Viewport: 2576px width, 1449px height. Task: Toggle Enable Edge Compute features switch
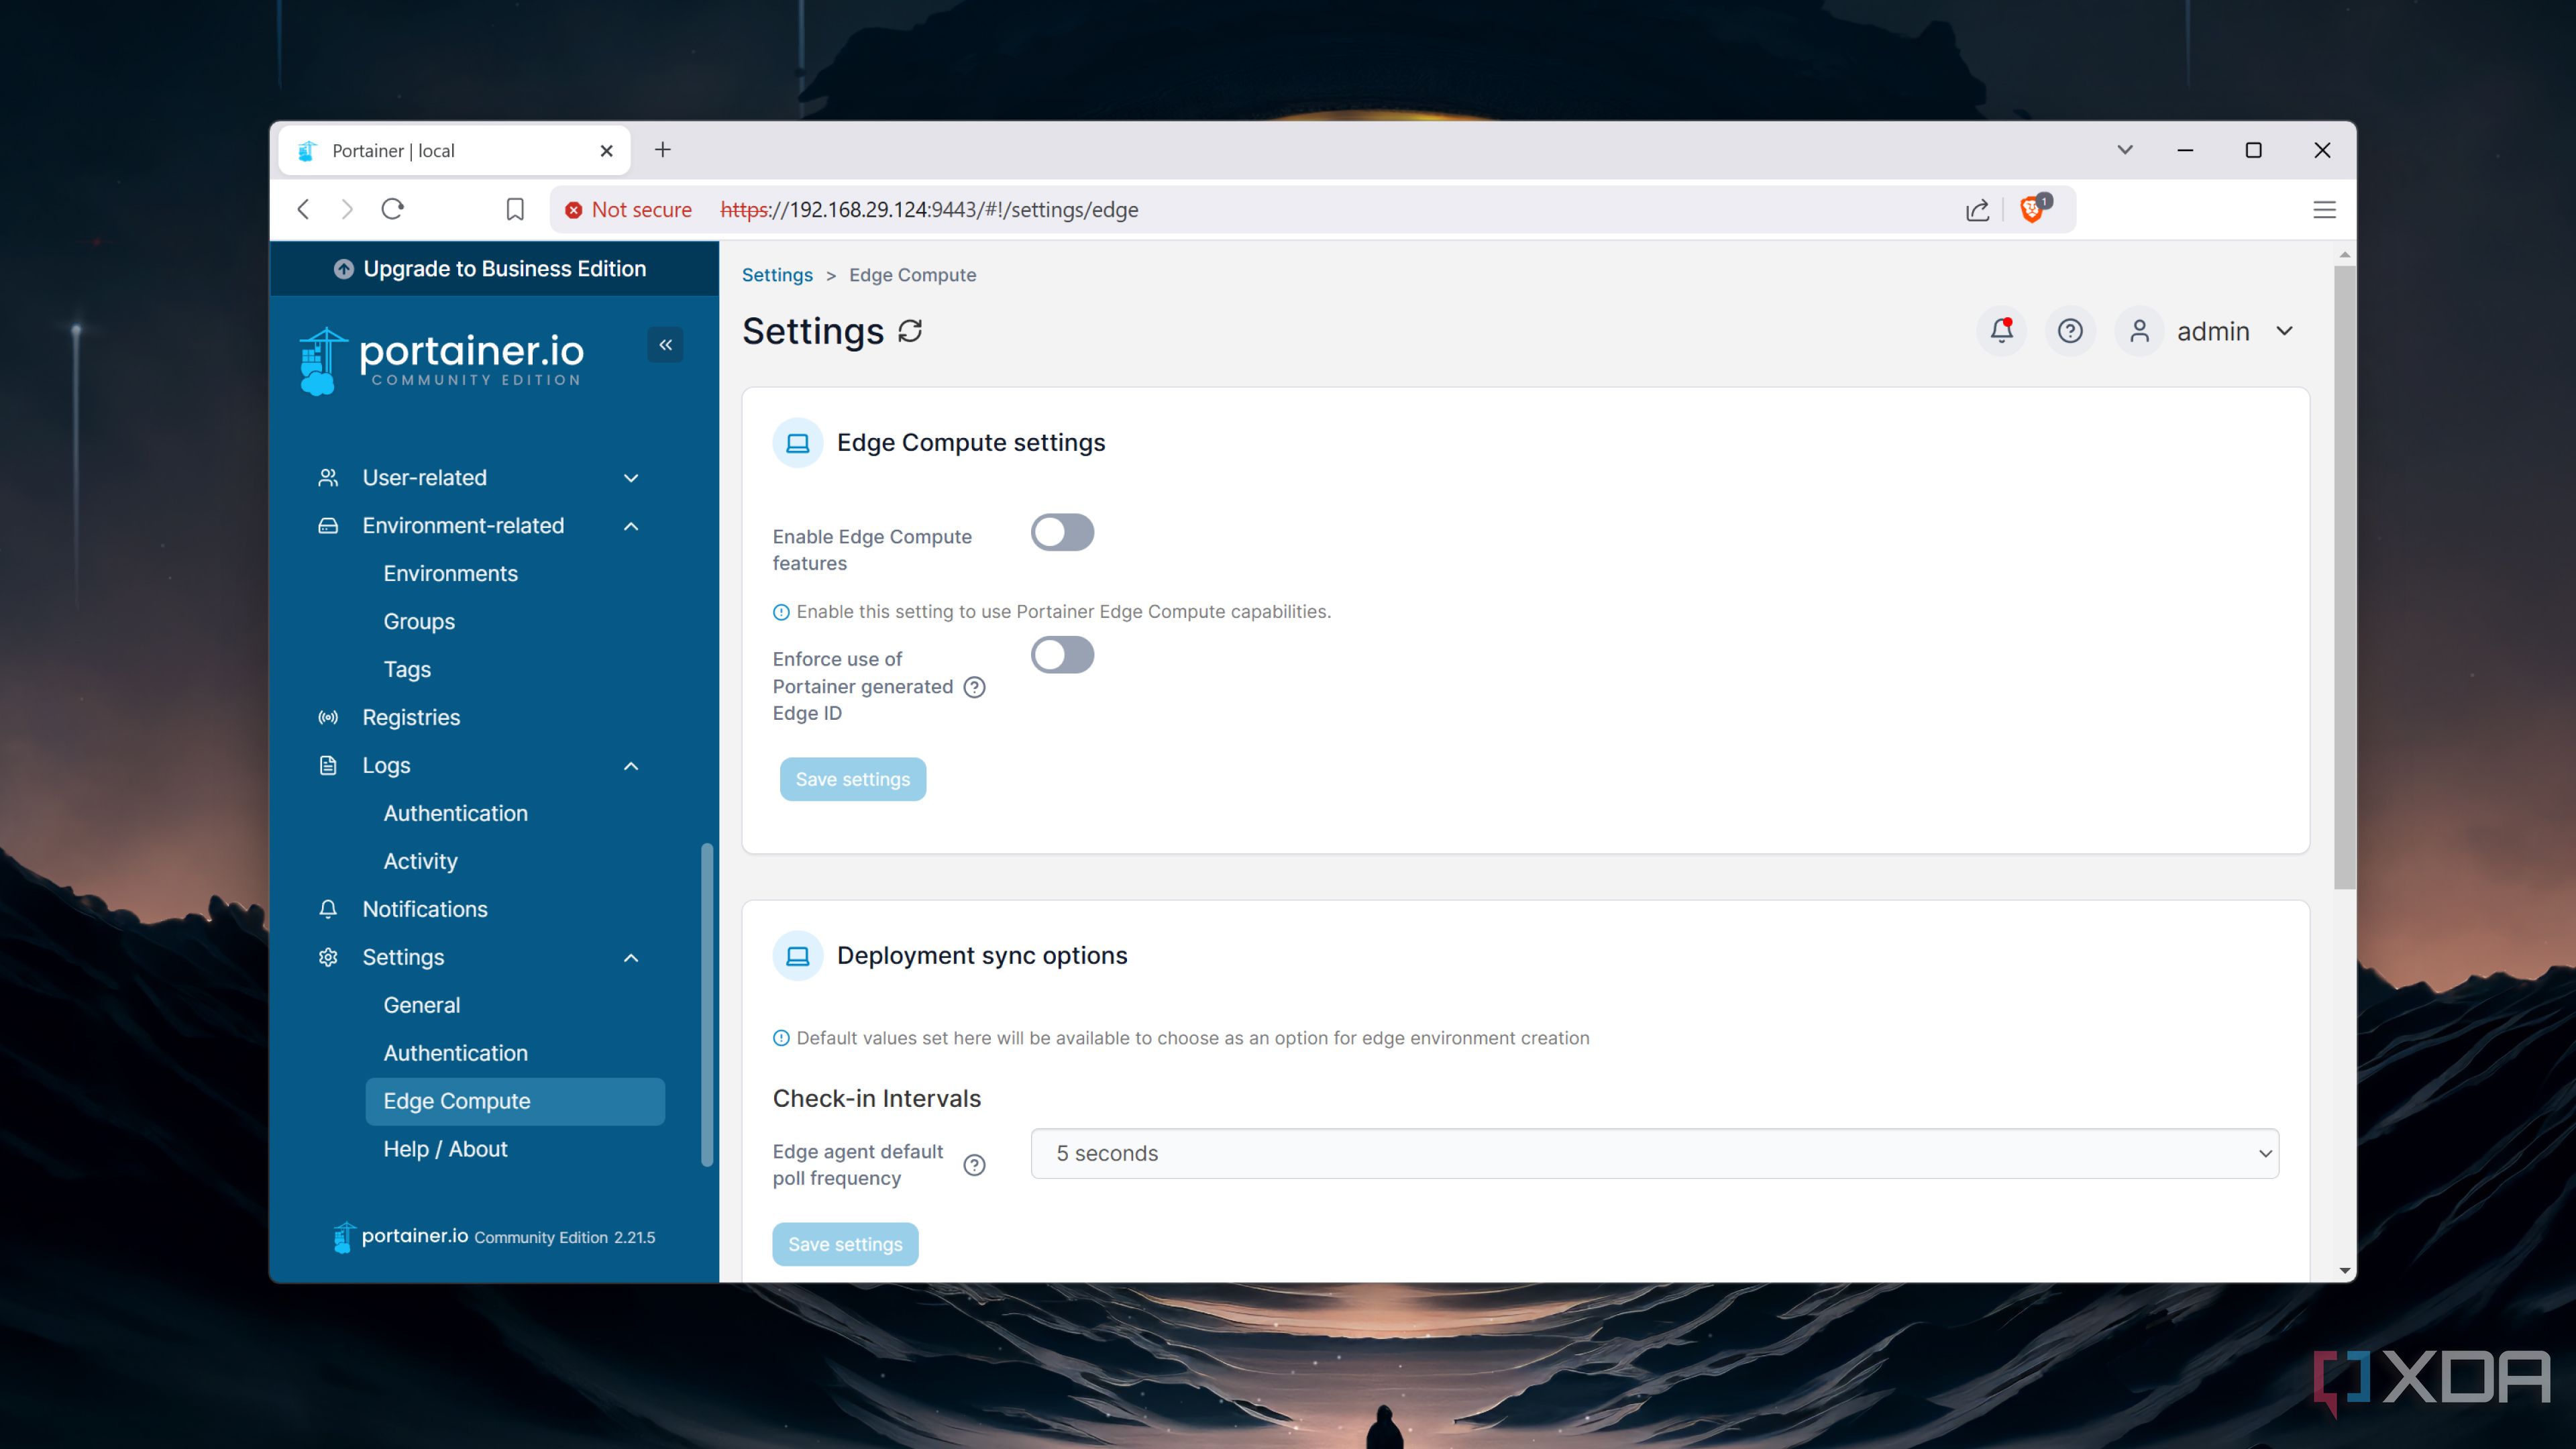tap(1062, 532)
